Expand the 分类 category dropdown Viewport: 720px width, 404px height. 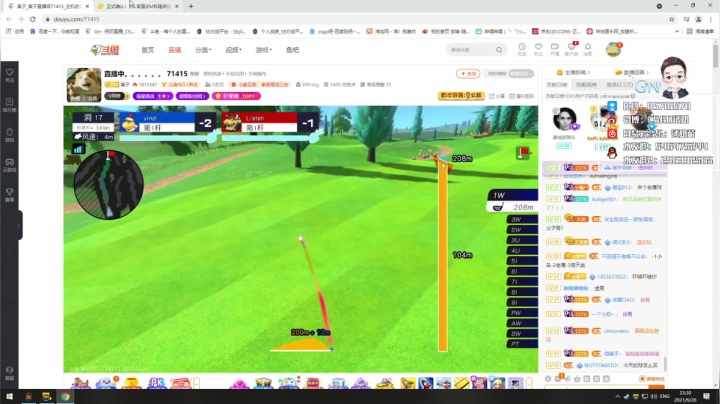point(203,50)
